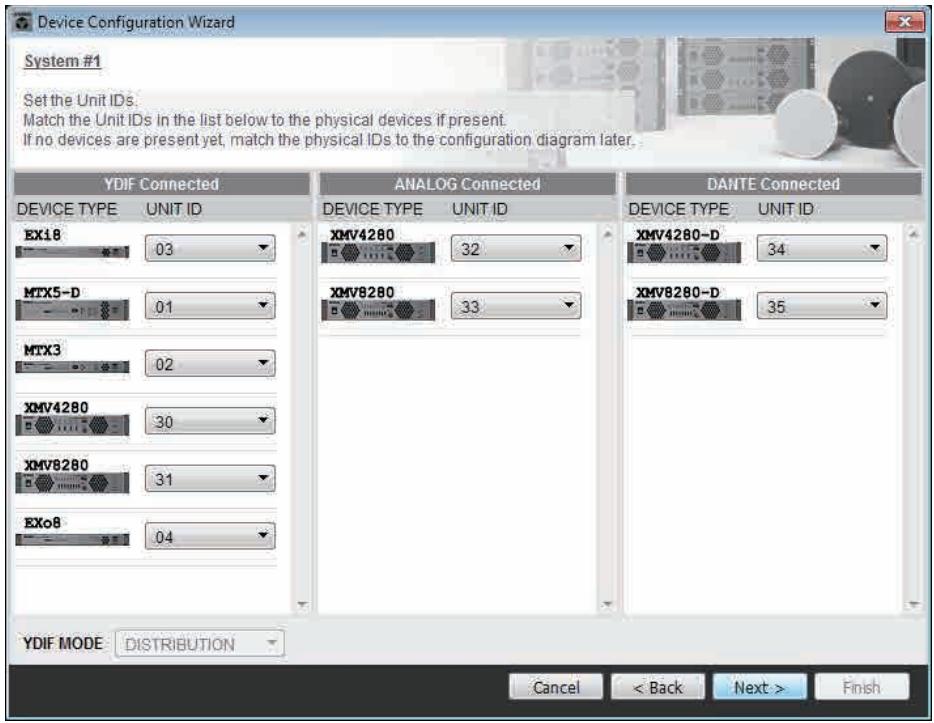Click the up arrow of YDIF list scrollbar
The height and width of the screenshot is (723, 934).
(302, 234)
